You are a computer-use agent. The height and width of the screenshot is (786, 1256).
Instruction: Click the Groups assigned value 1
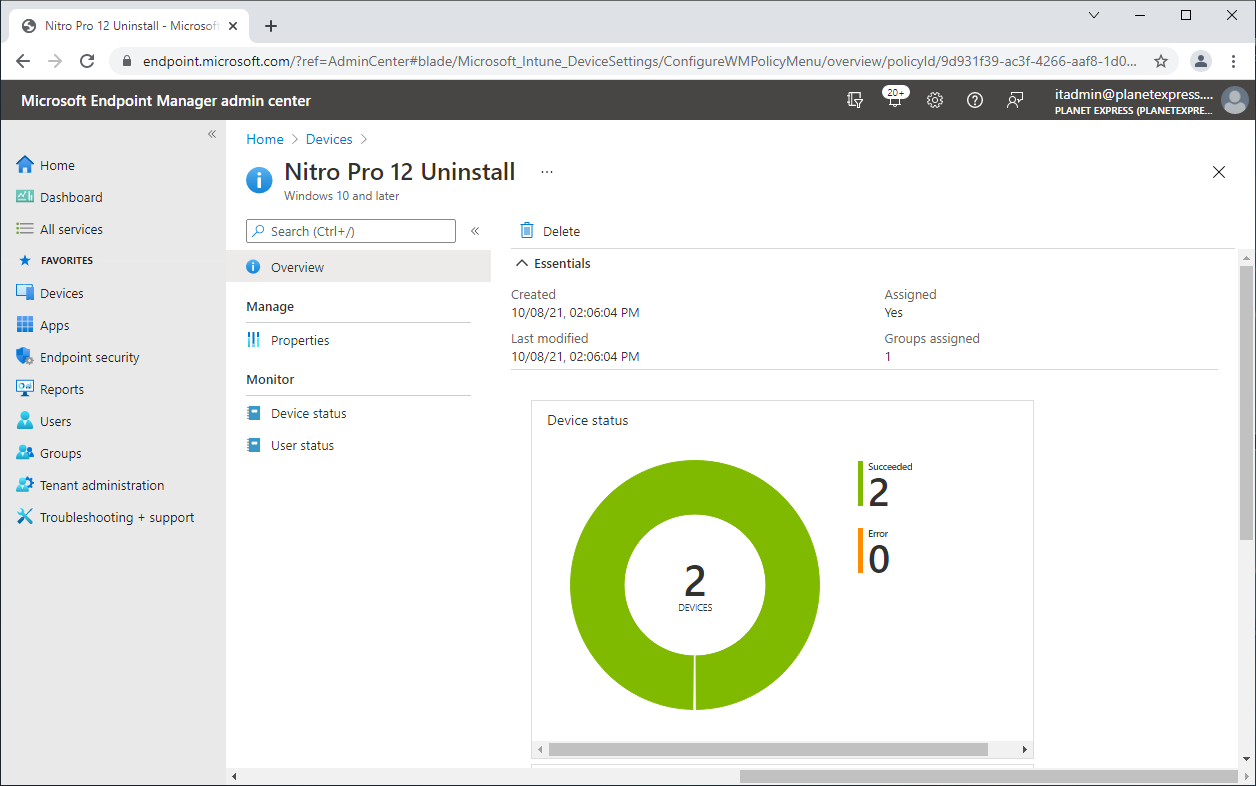pyautogui.click(x=888, y=357)
